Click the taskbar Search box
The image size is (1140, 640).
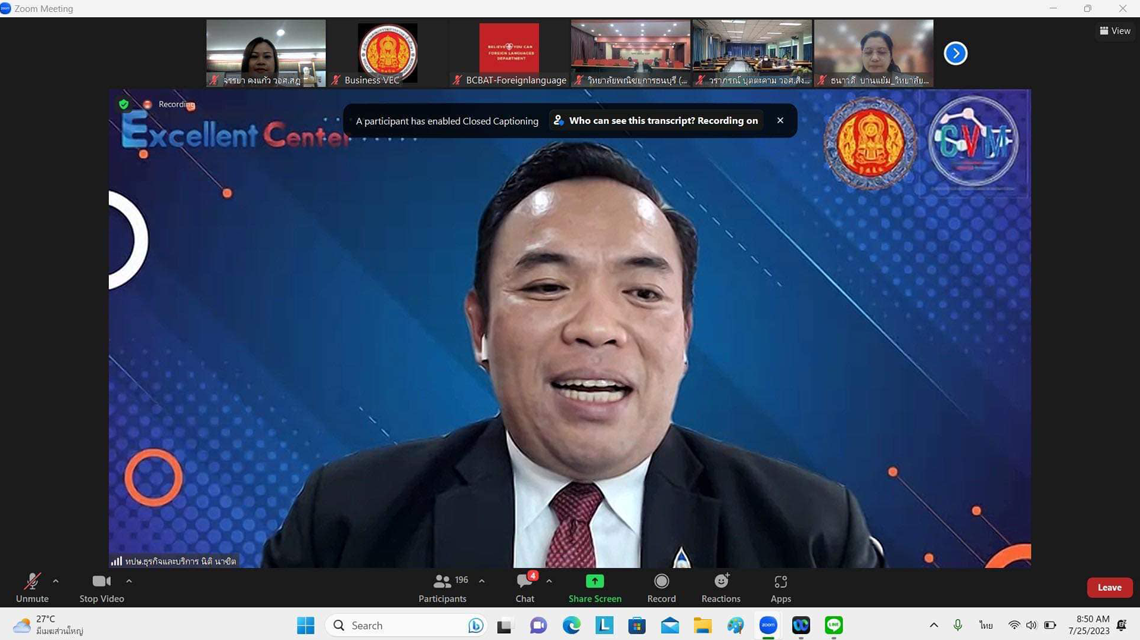[x=406, y=625]
